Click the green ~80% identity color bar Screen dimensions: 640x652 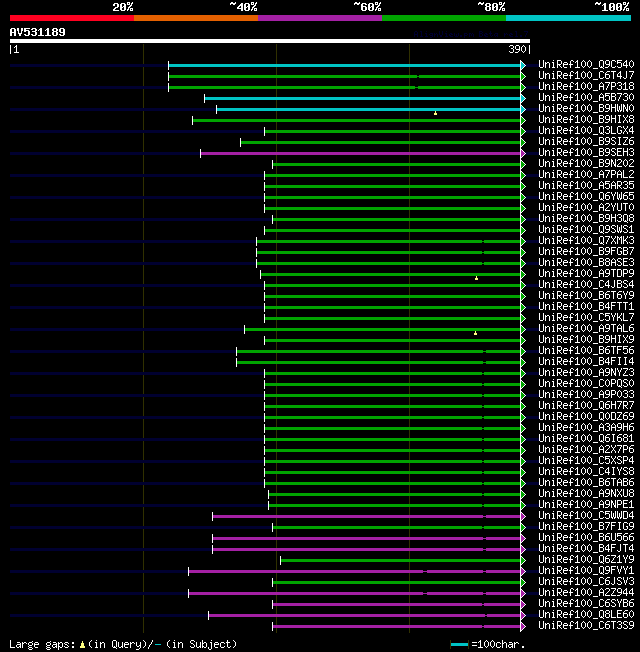(x=444, y=18)
